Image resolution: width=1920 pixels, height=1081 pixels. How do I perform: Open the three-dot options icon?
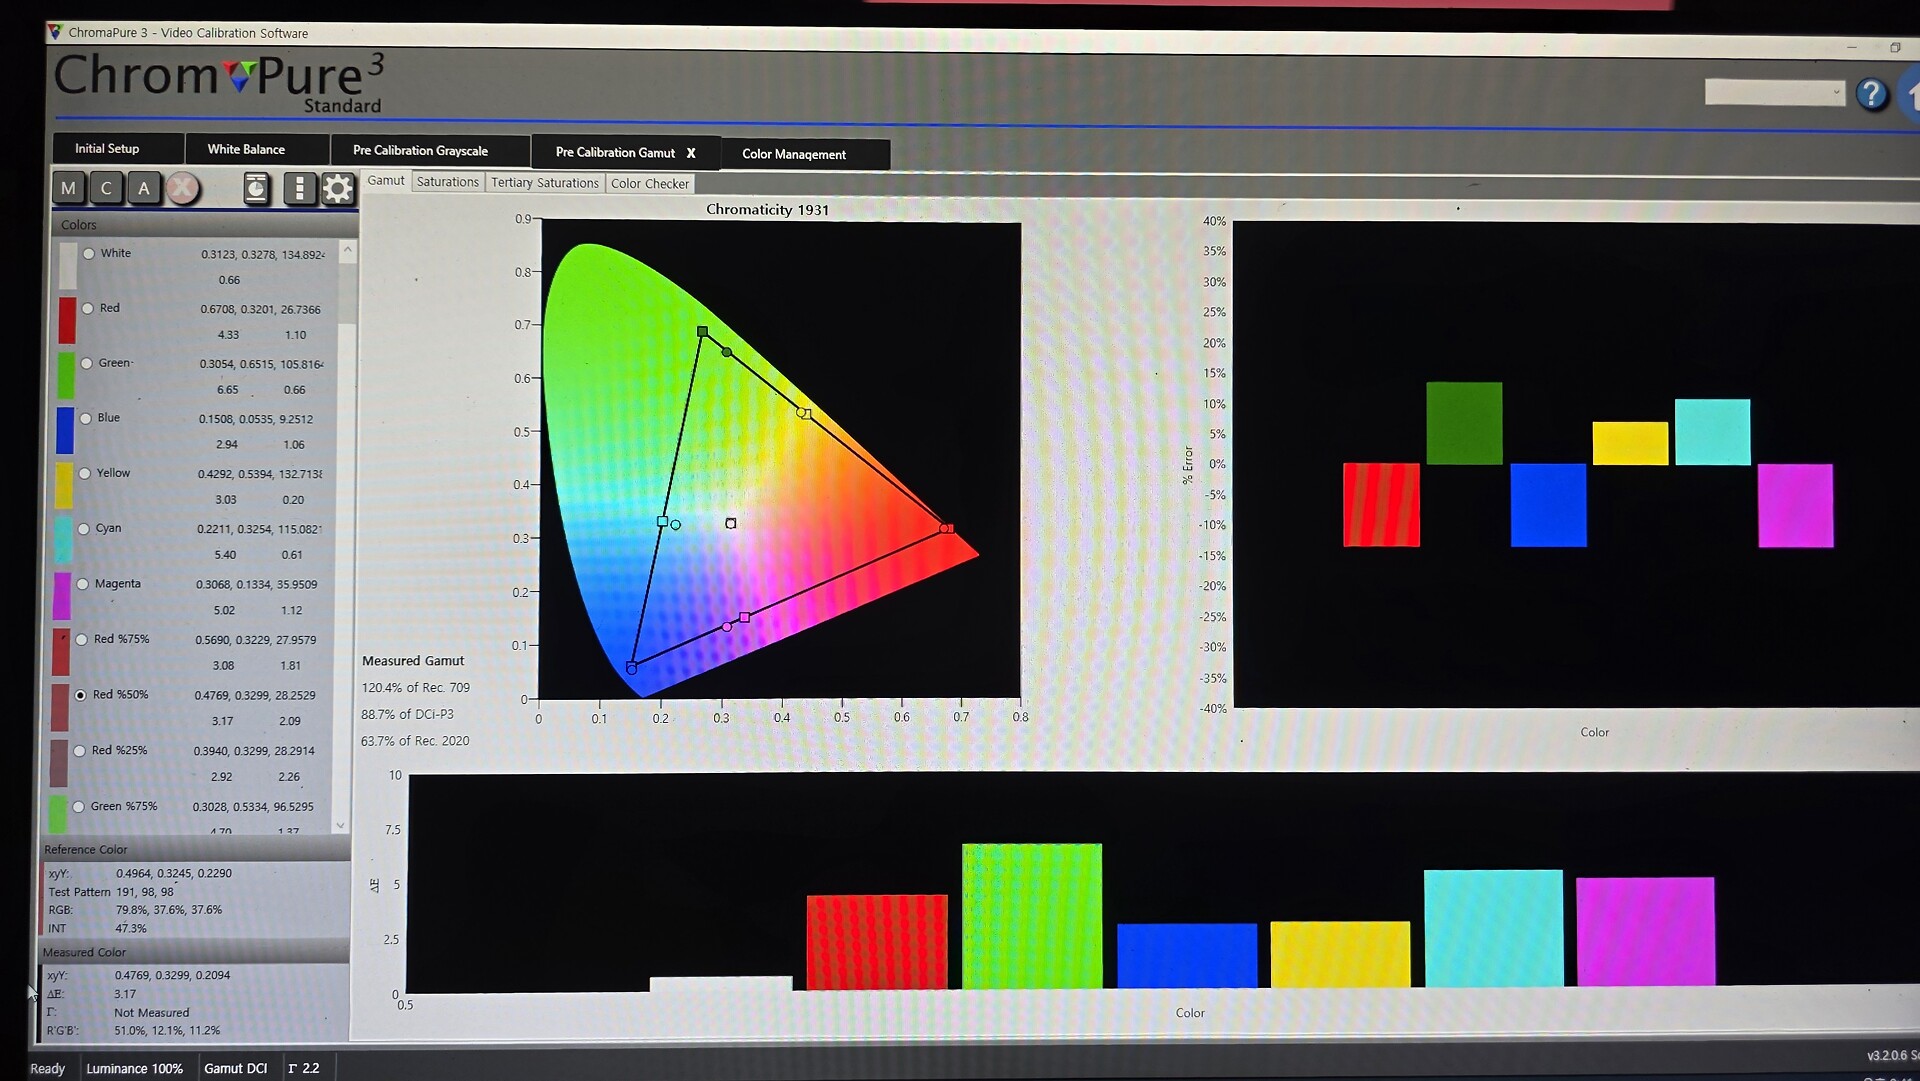pos(299,188)
